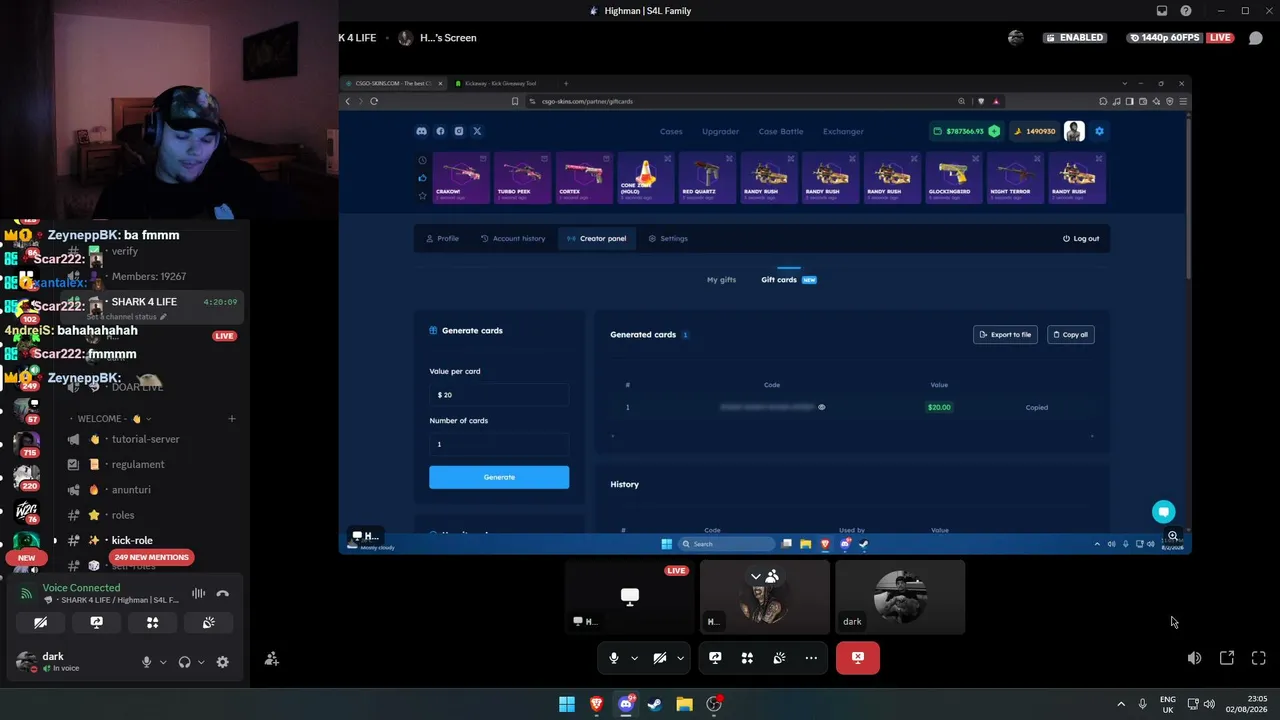Click the Export to file button
Viewport: 1280px width, 720px height.
[1006, 334]
